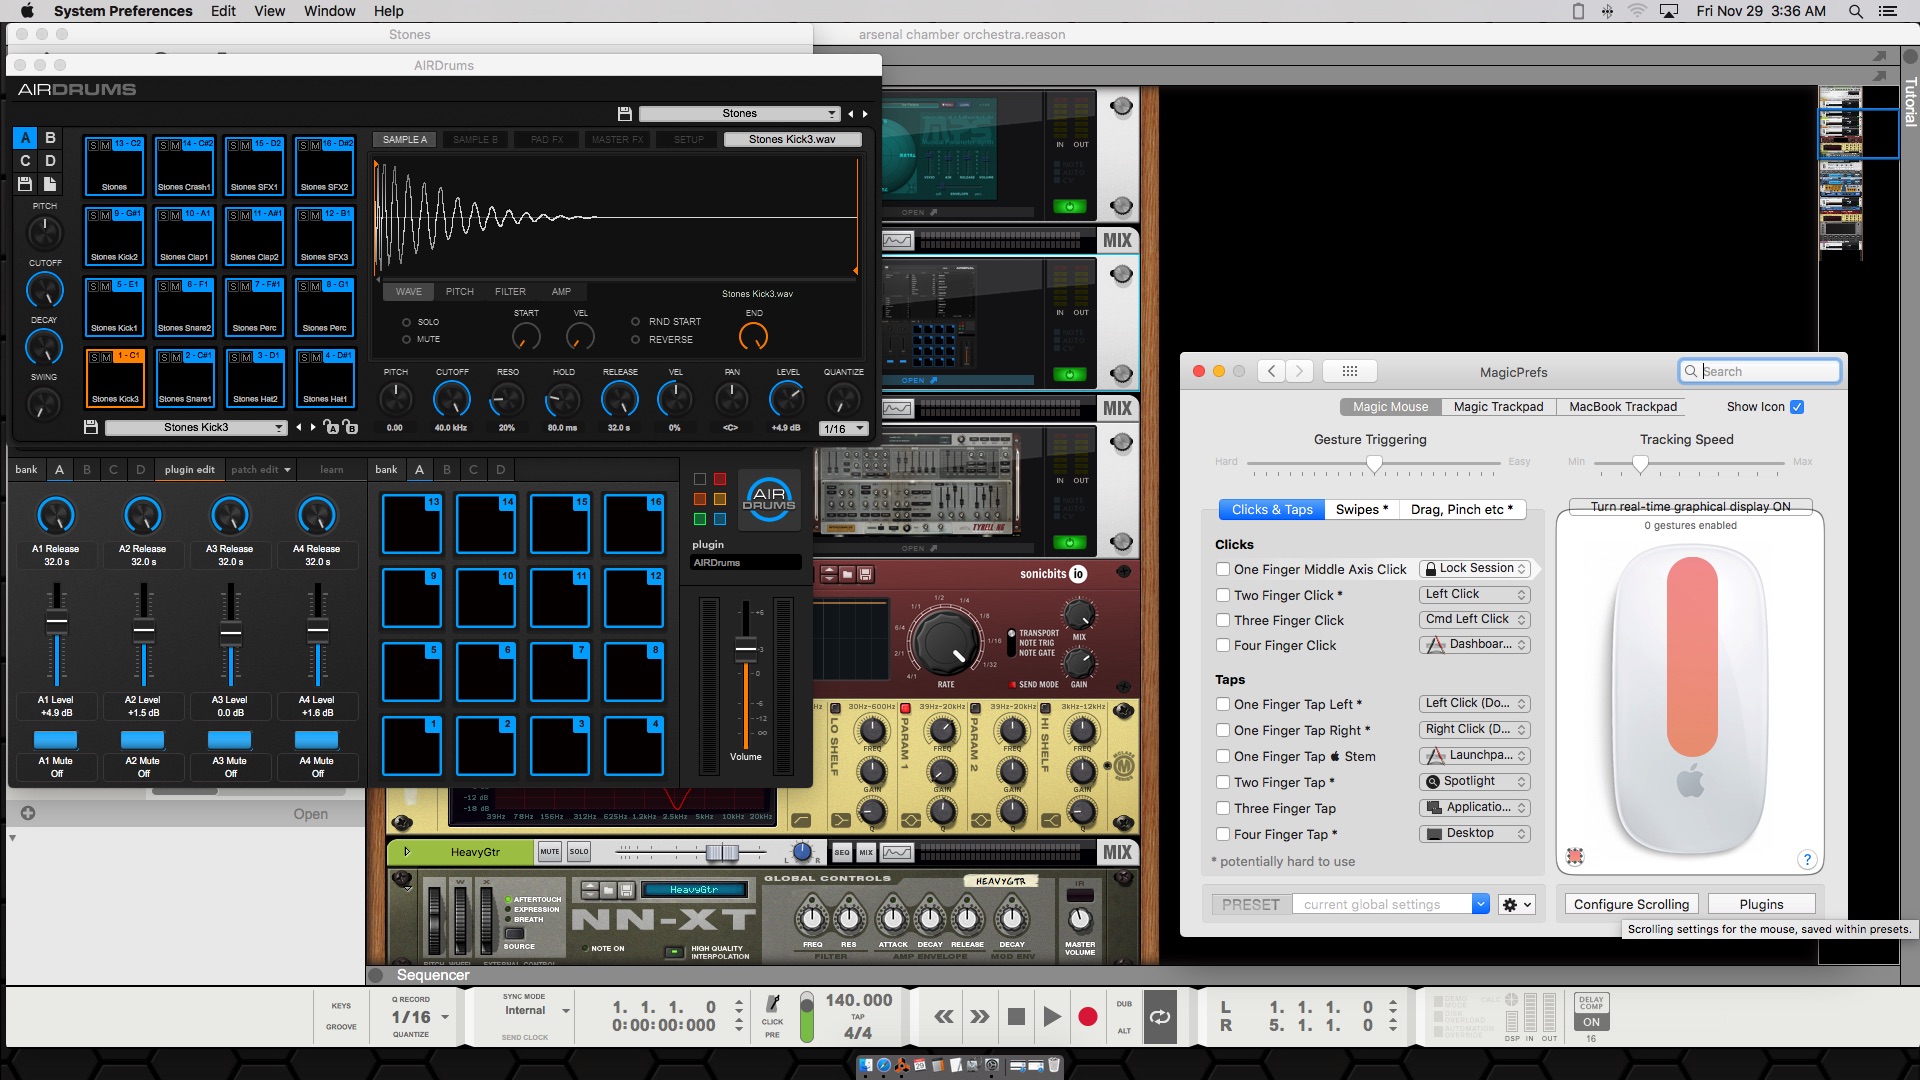The height and width of the screenshot is (1080, 1920).
Task: Switch to the MASTER FX tab
Action: click(x=617, y=140)
